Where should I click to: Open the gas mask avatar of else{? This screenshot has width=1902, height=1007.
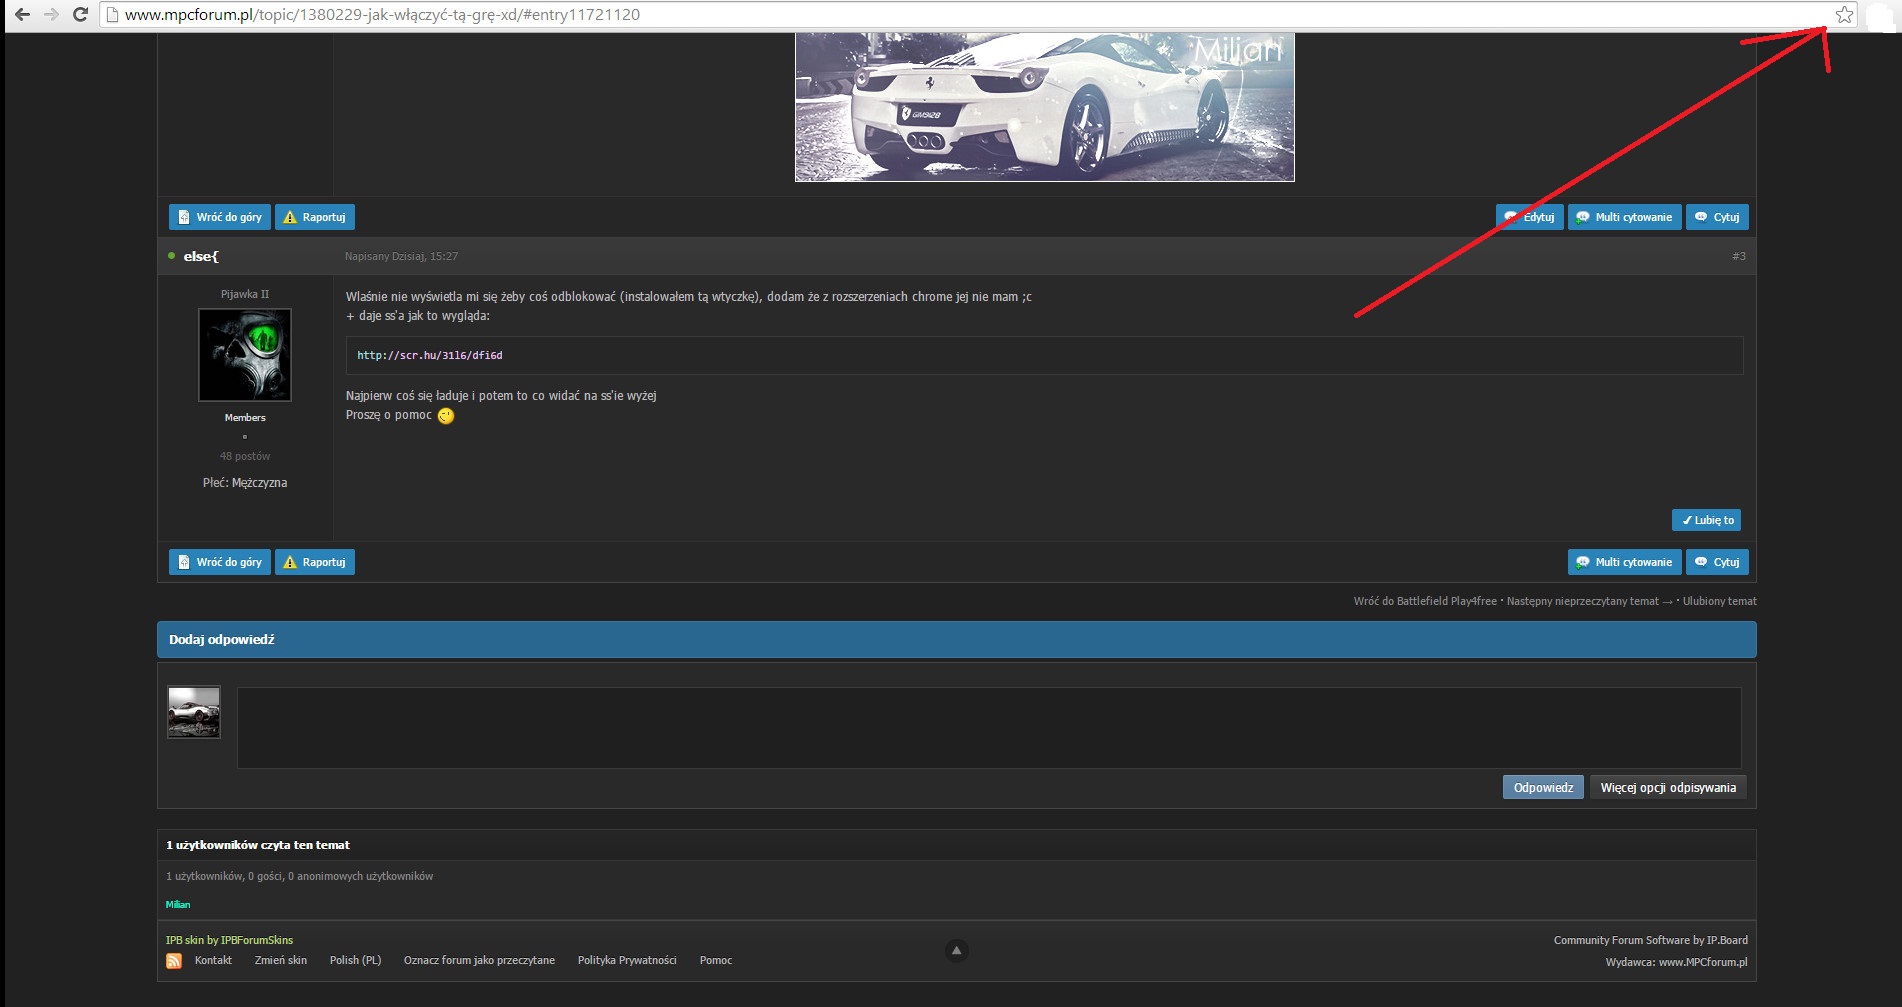(245, 355)
